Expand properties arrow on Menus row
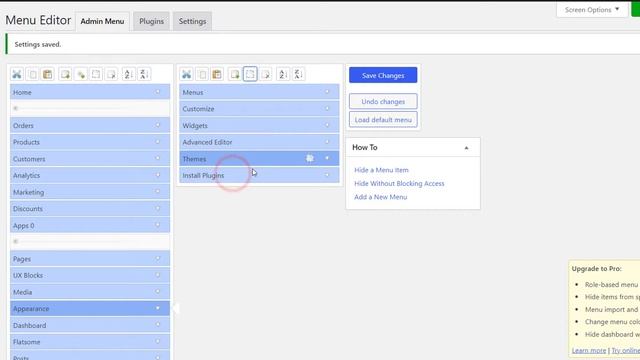 (x=327, y=92)
